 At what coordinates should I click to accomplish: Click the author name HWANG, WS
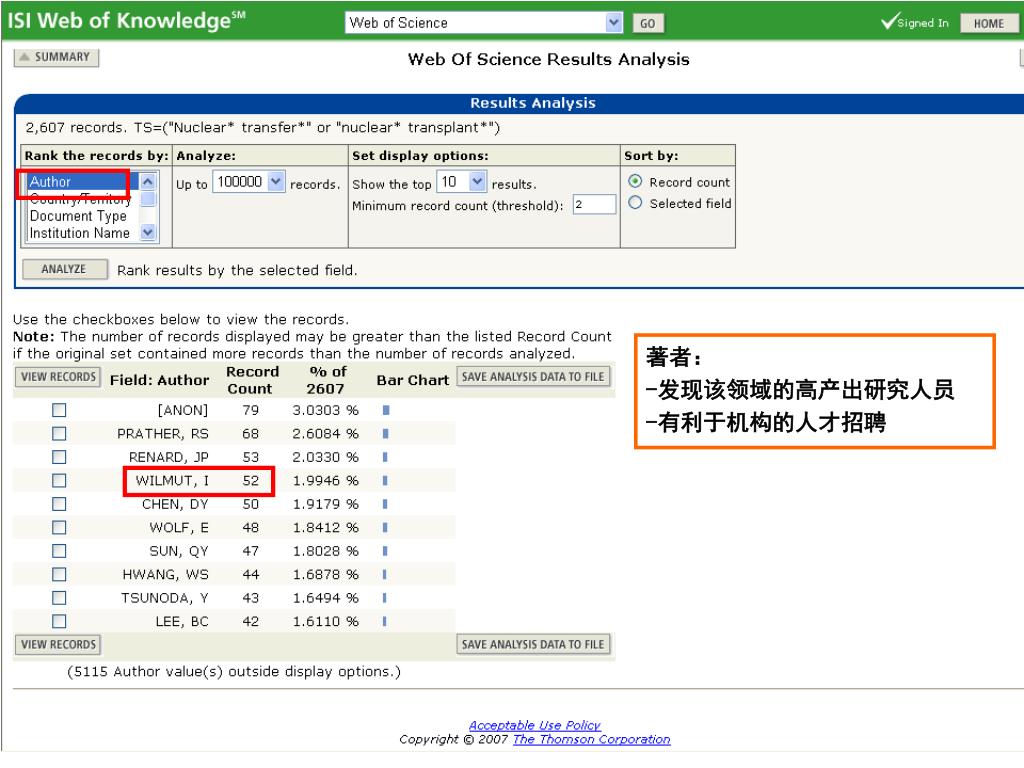pos(166,575)
